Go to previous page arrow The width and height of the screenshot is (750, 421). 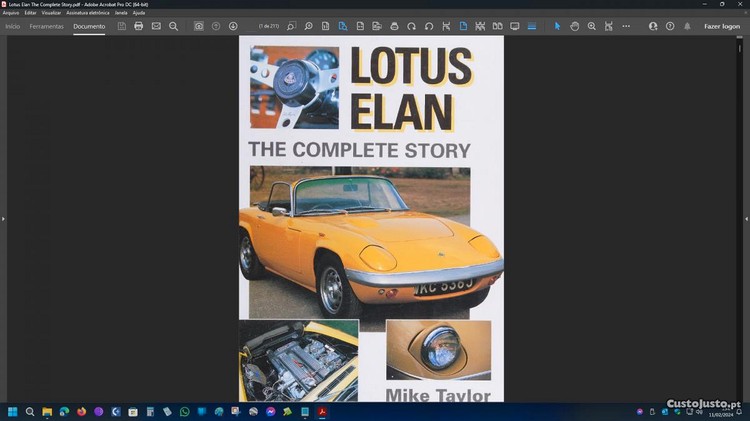216,26
